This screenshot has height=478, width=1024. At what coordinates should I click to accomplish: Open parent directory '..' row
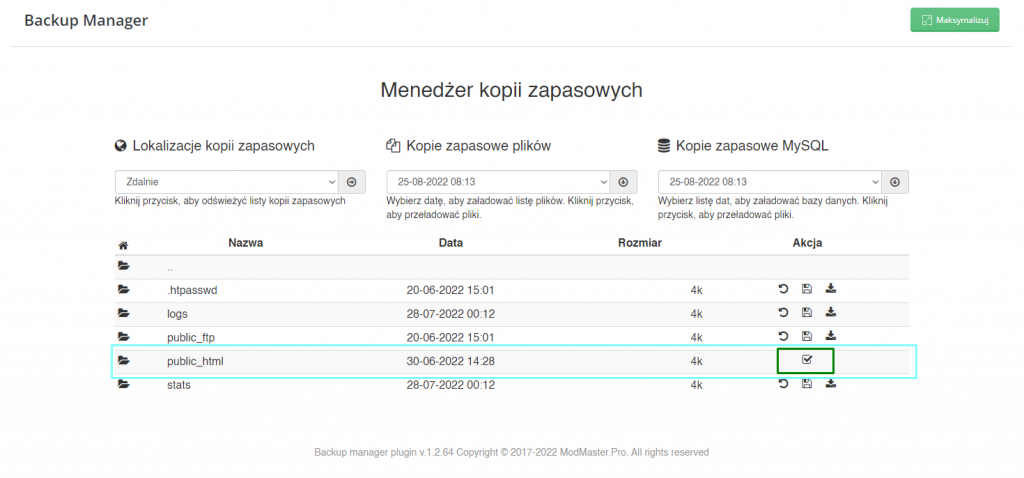pos(512,267)
